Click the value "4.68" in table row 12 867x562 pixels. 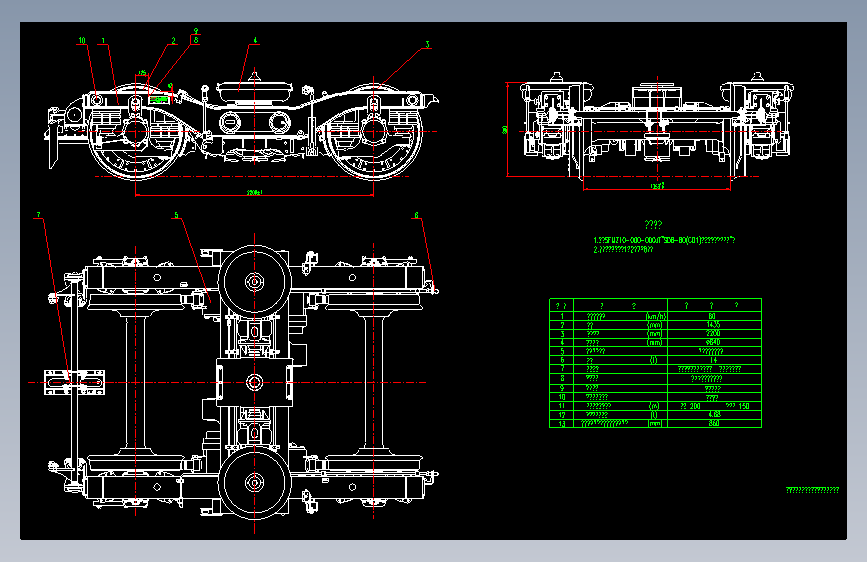714,414
